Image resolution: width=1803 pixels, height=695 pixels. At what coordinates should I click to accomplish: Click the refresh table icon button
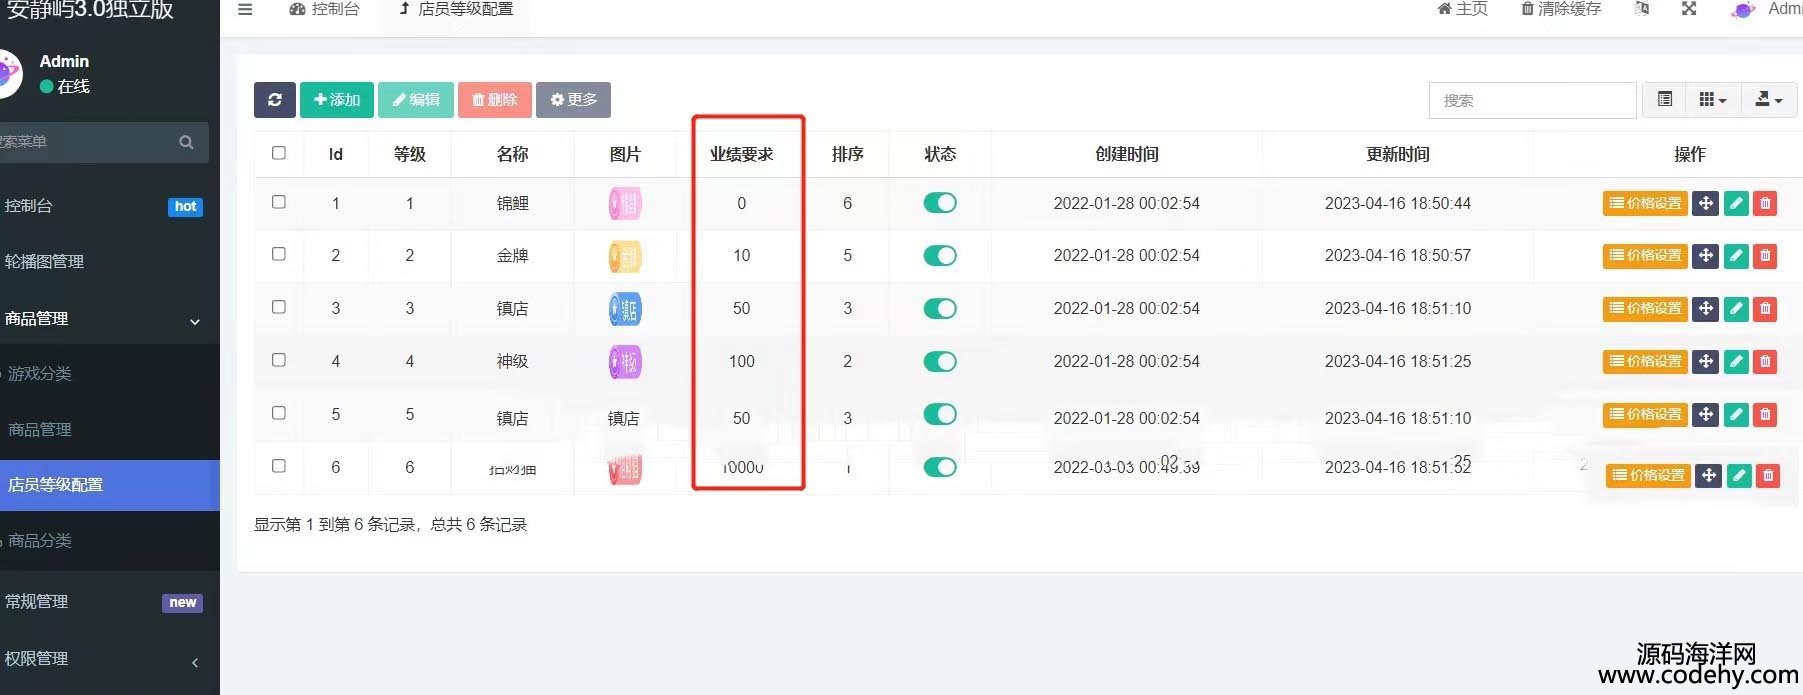(274, 100)
